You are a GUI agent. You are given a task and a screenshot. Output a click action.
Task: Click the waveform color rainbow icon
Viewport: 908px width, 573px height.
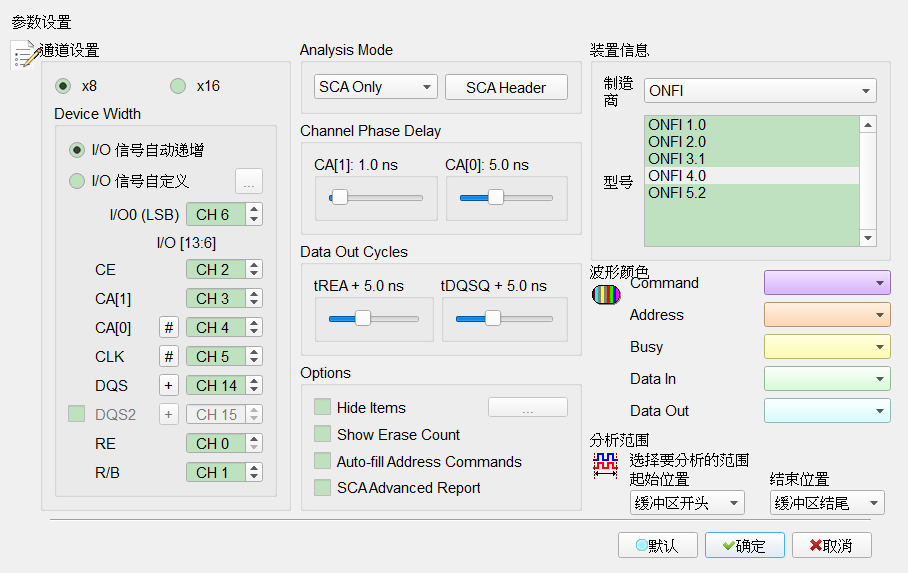[x=606, y=294]
